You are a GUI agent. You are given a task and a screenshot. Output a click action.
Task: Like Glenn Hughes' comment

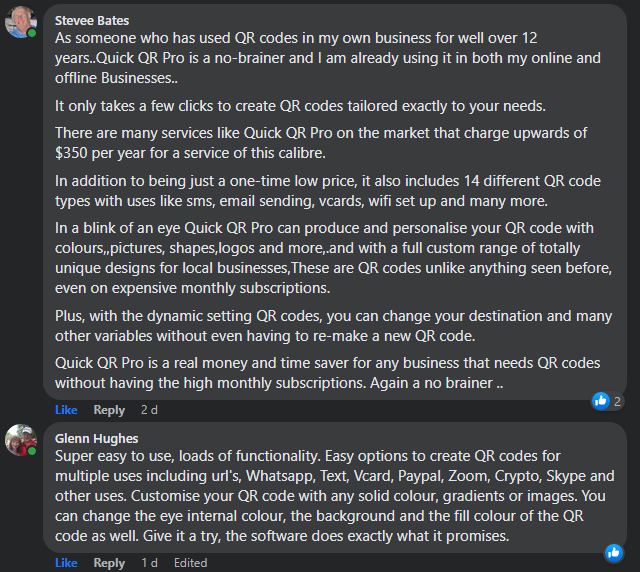point(66,563)
